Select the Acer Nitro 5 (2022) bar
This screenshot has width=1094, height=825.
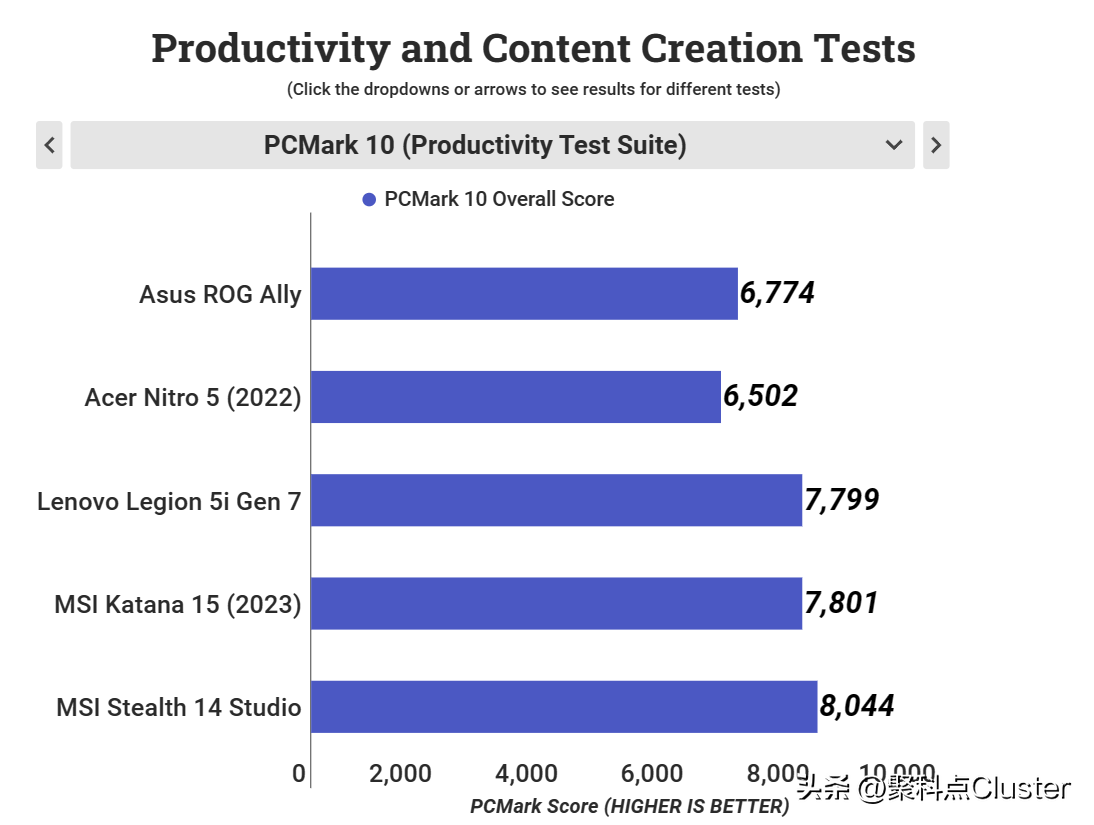[x=516, y=396]
